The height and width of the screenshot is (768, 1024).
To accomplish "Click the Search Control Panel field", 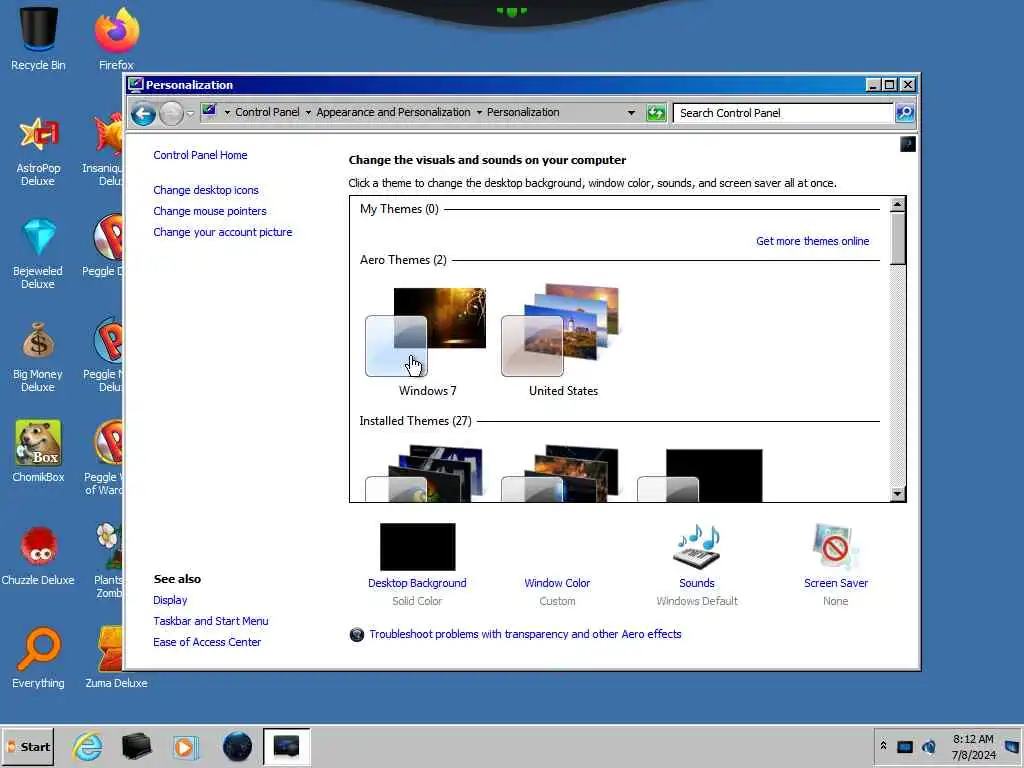I will (783, 113).
